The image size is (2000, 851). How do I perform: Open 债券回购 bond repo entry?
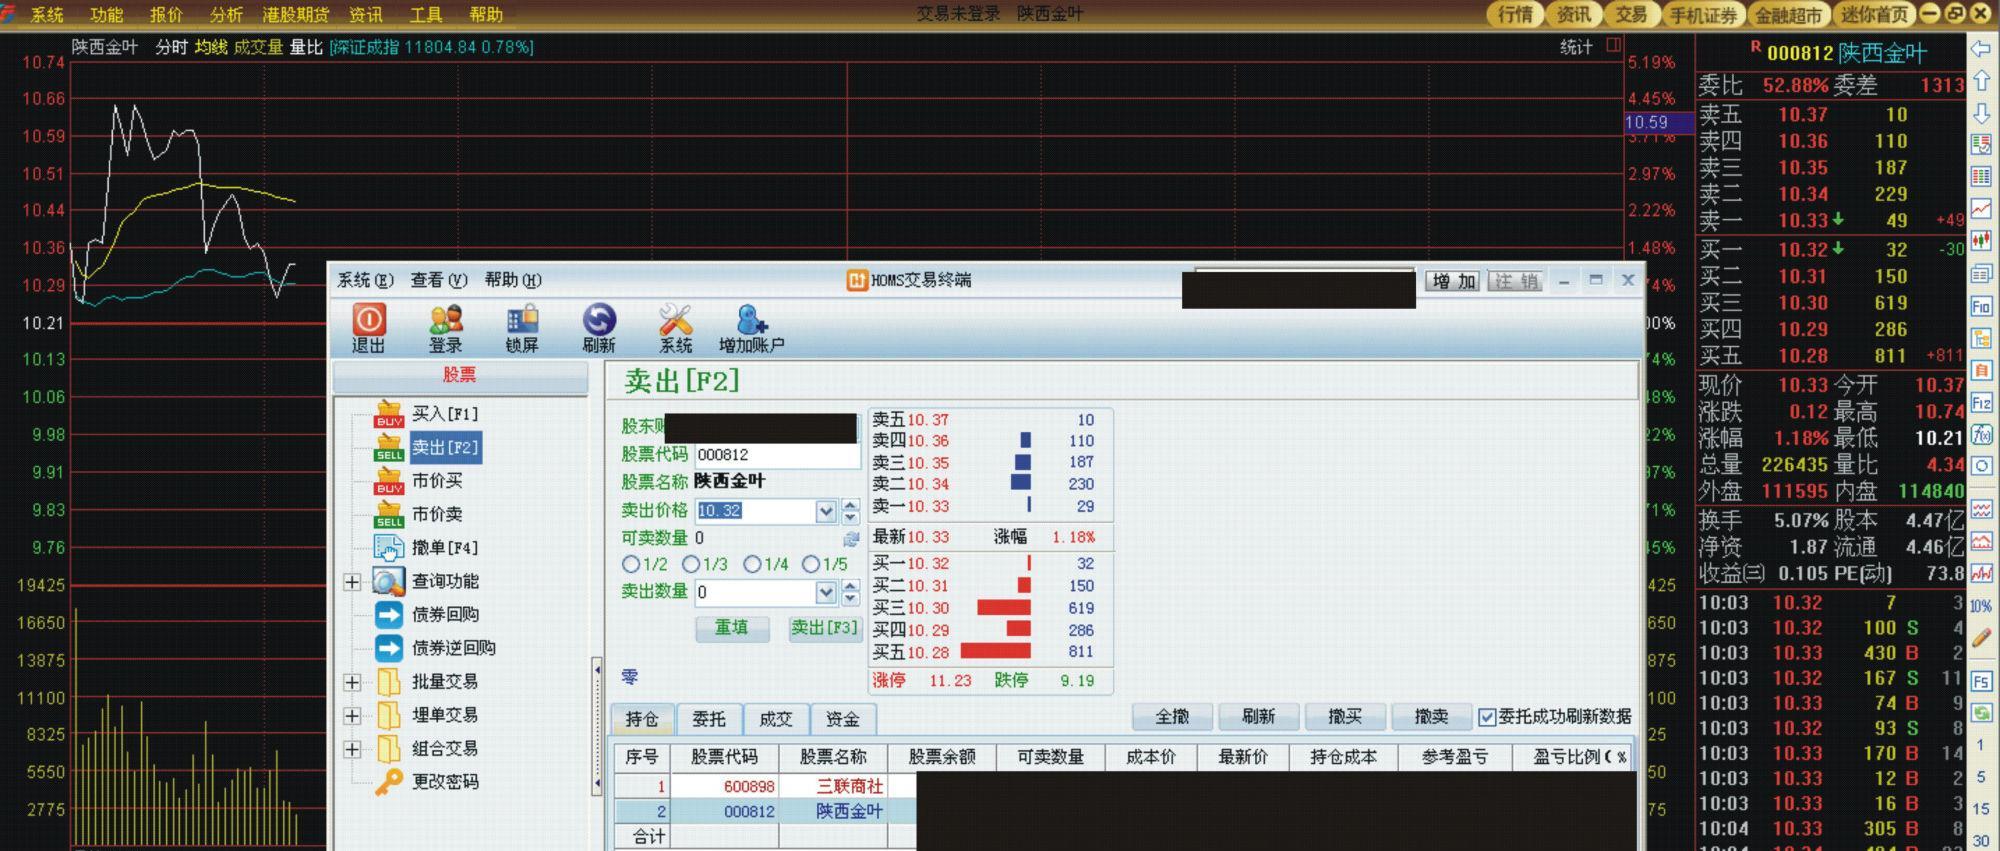pos(427,614)
